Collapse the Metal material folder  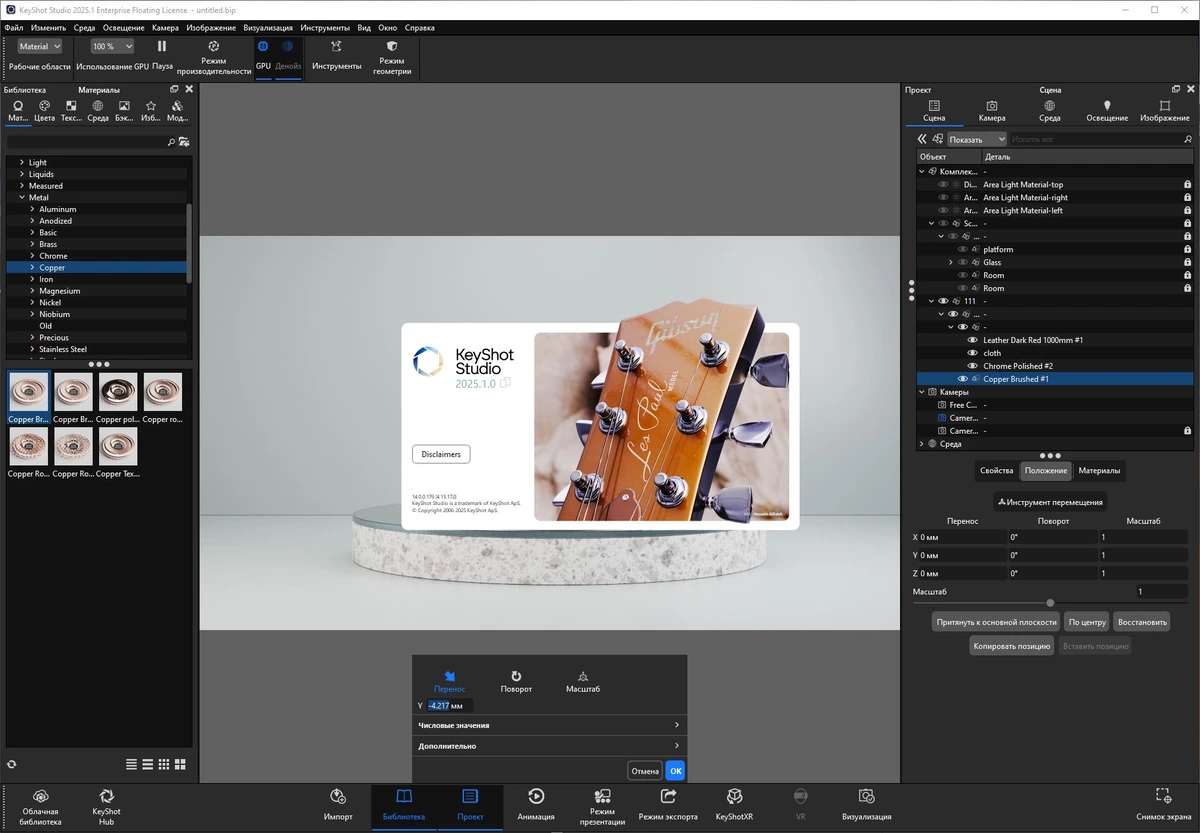coord(22,197)
